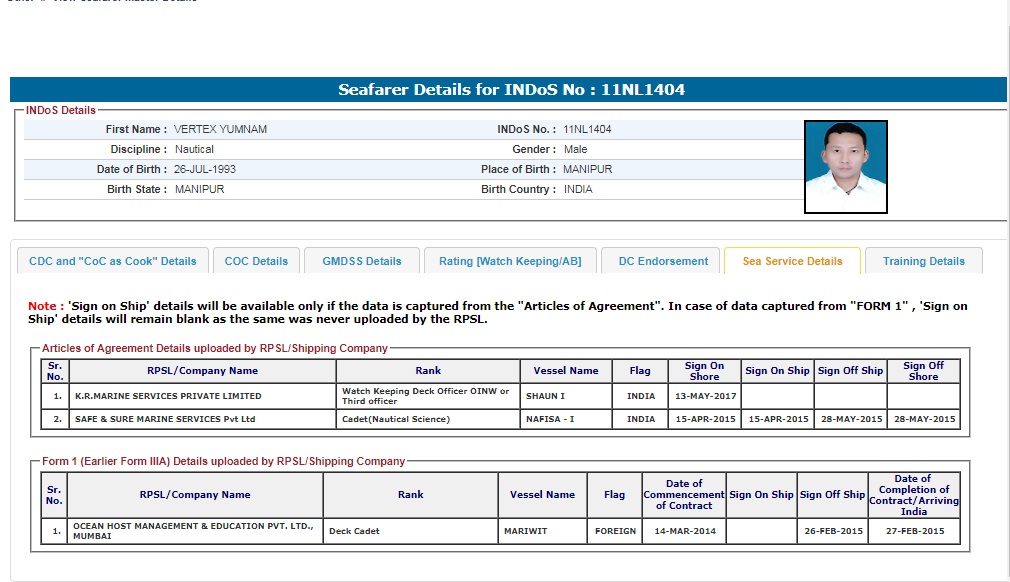Click the MARIWIT vessel name
The height and width of the screenshot is (582, 1010).
(x=526, y=531)
